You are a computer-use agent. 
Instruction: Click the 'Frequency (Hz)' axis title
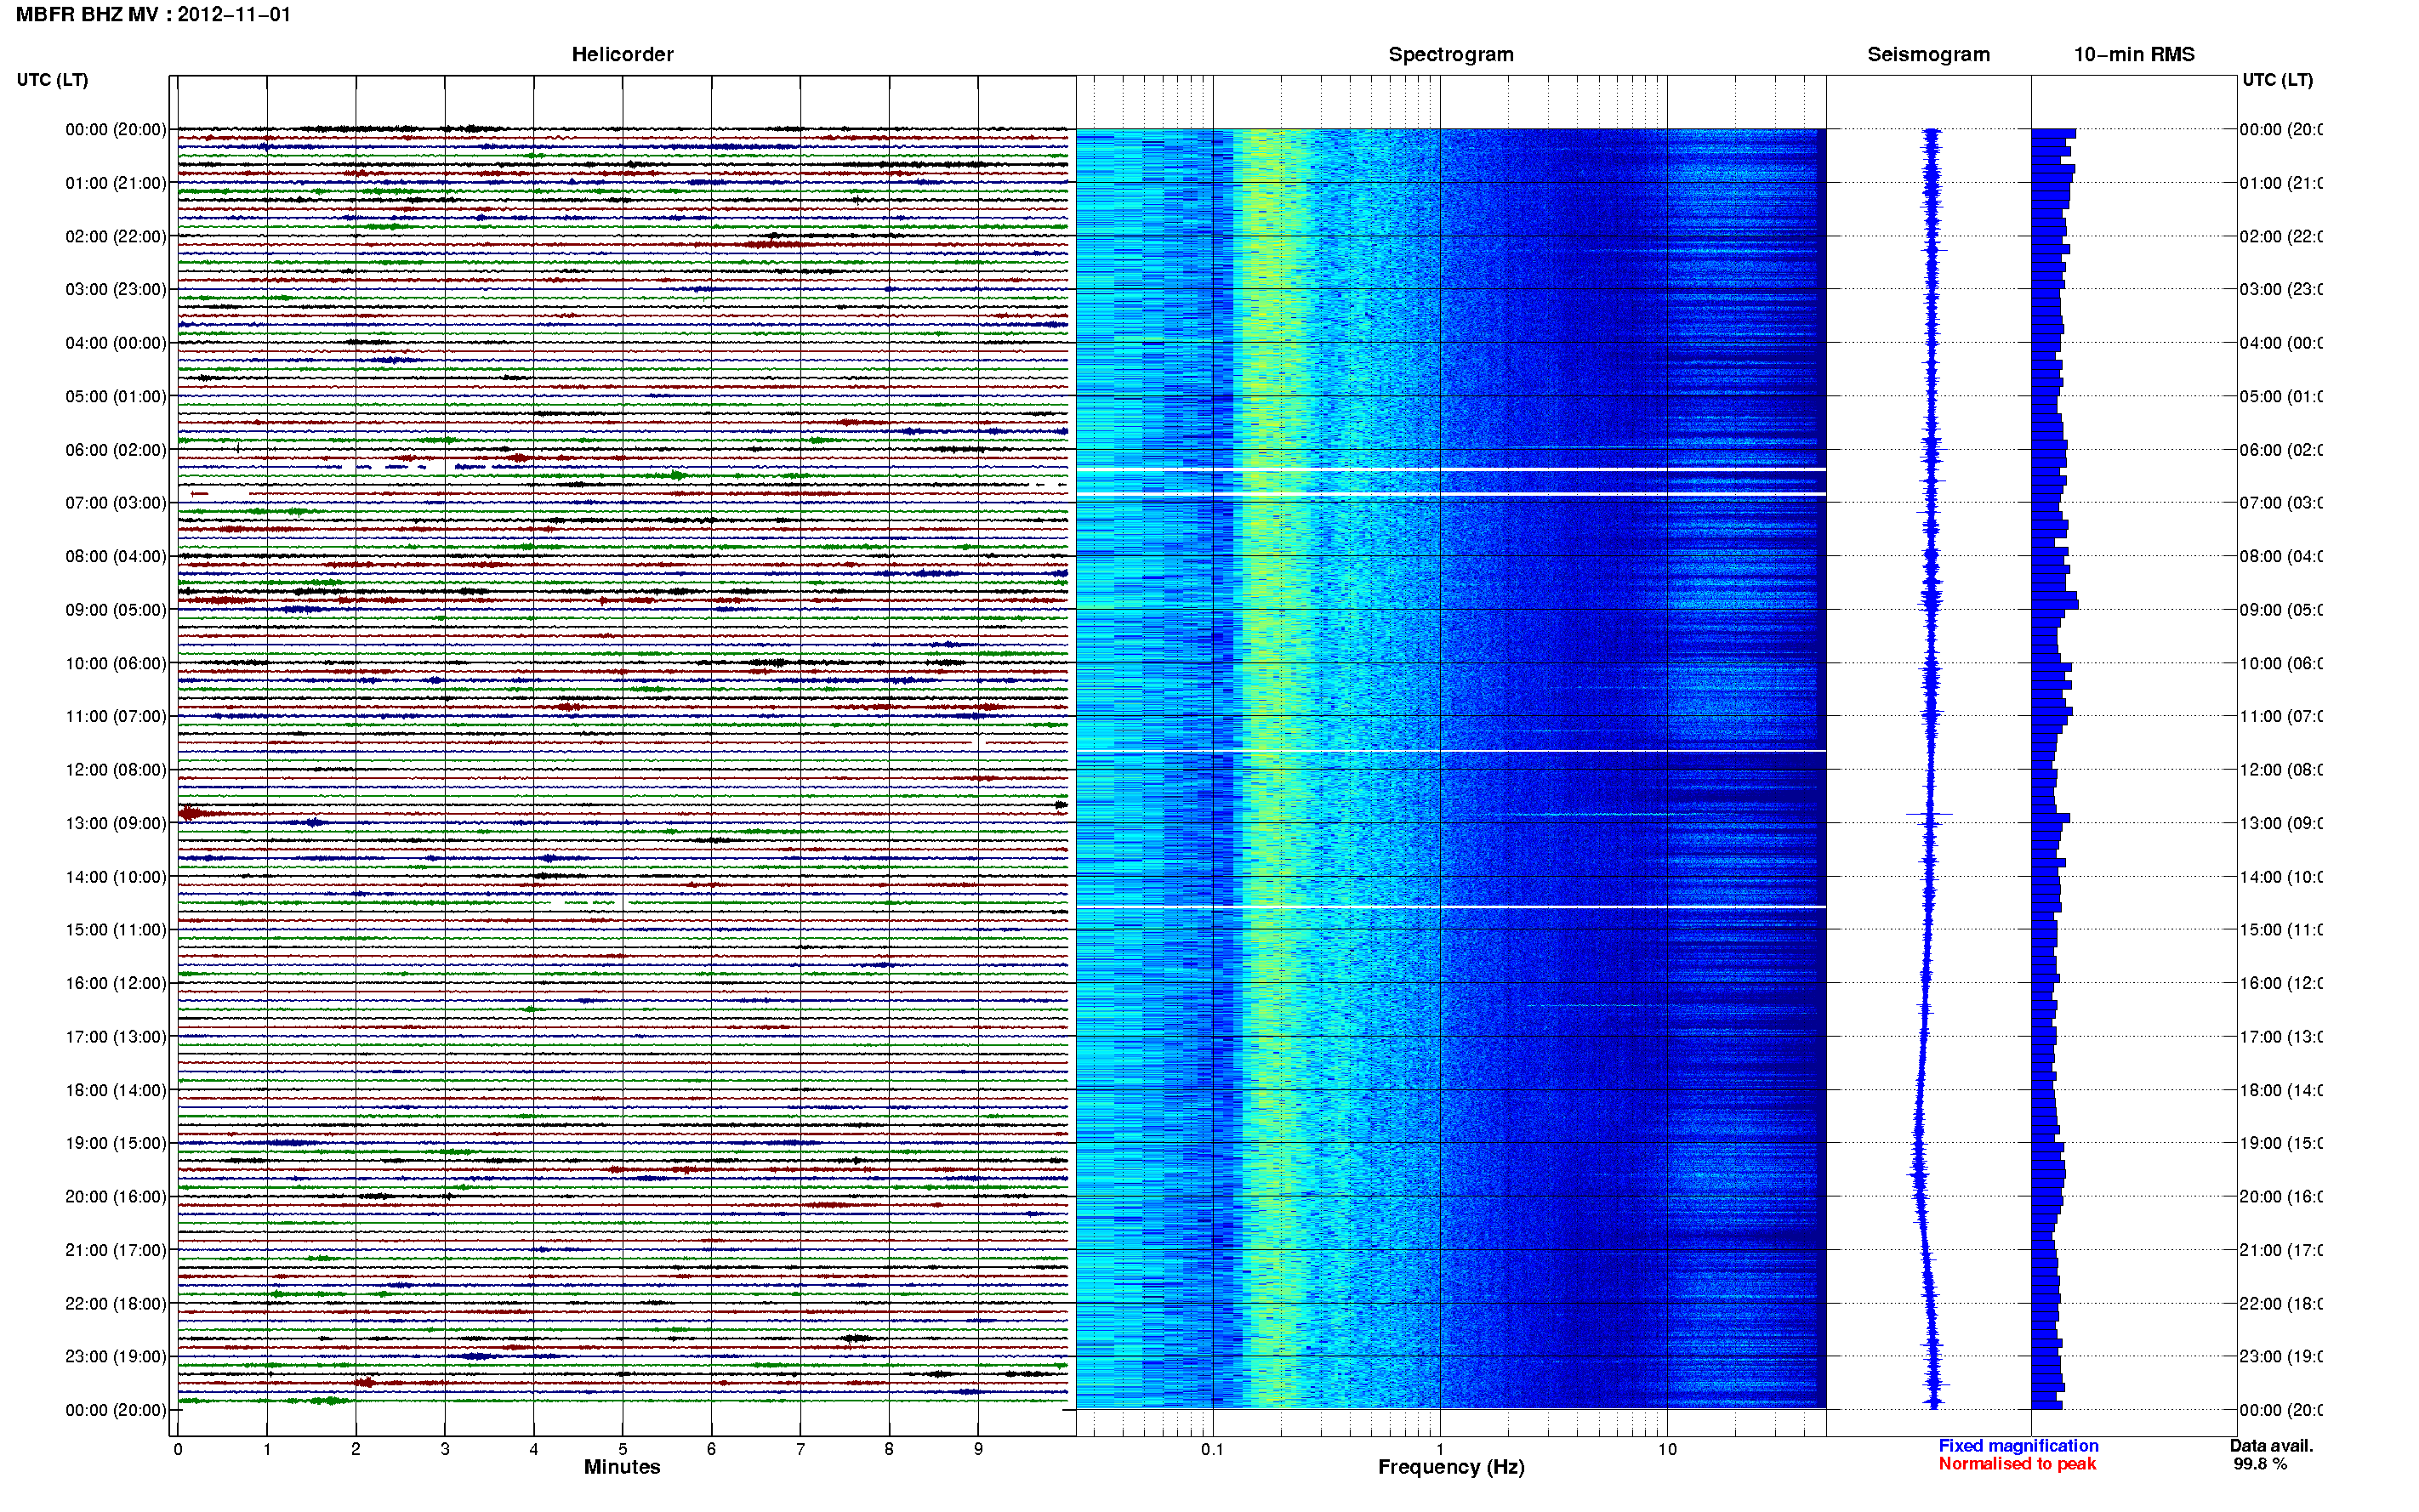click(x=1451, y=1467)
